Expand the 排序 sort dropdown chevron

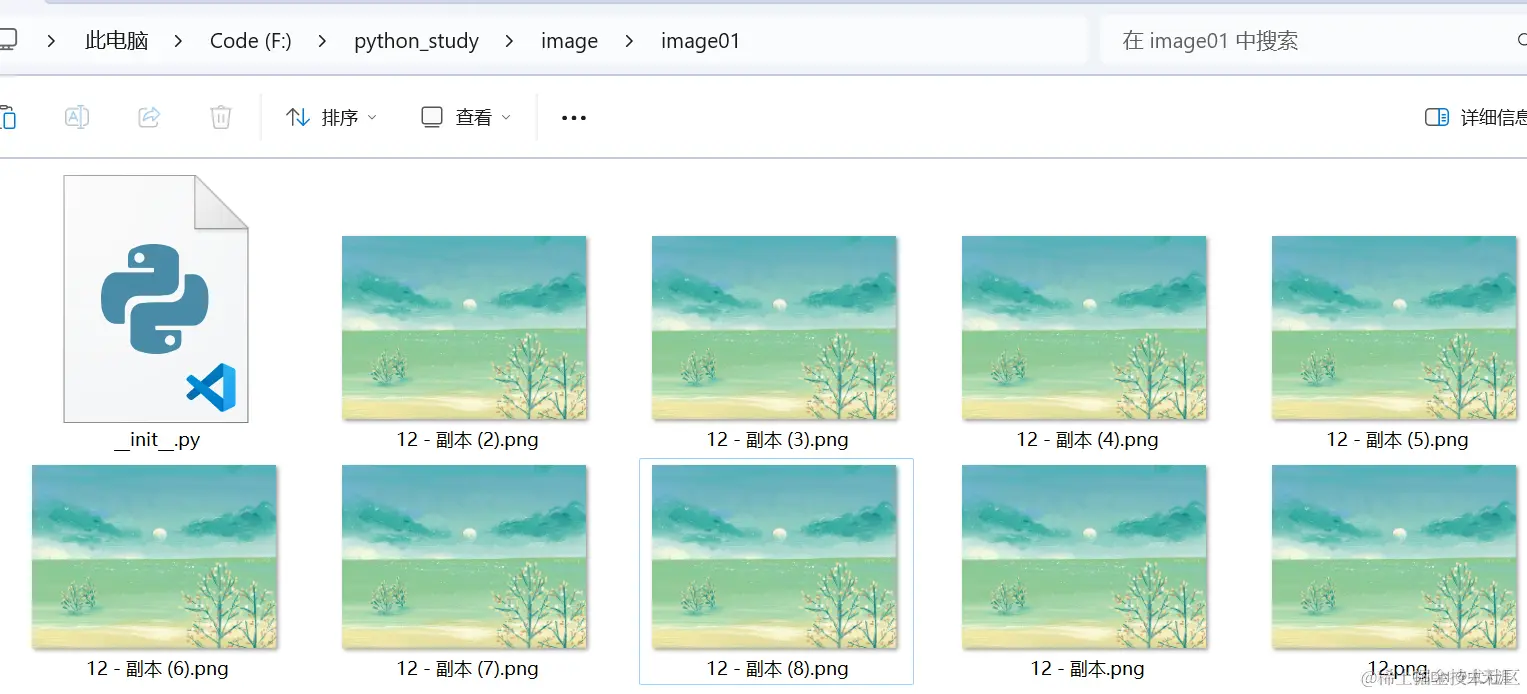coord(372,117)
